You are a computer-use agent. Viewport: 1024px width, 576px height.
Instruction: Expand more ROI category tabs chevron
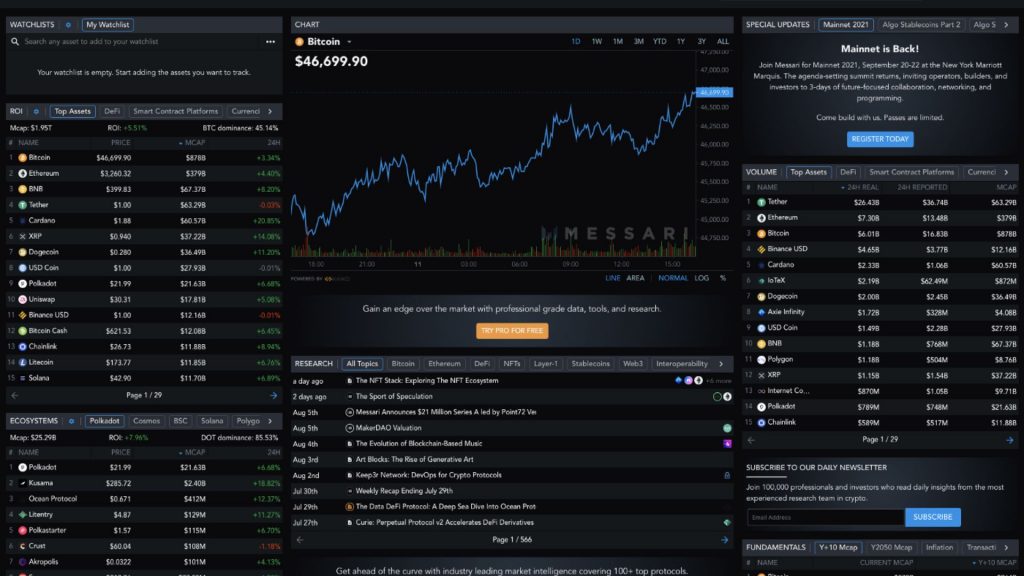tap(270, 112)
